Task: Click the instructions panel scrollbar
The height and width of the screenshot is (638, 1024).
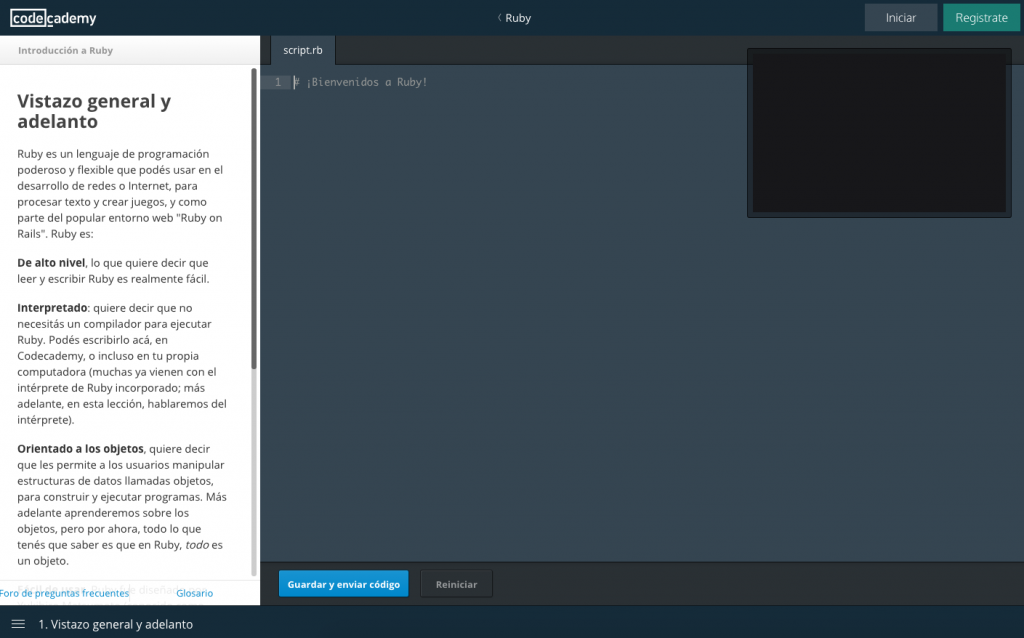Action: click(254, 219)
